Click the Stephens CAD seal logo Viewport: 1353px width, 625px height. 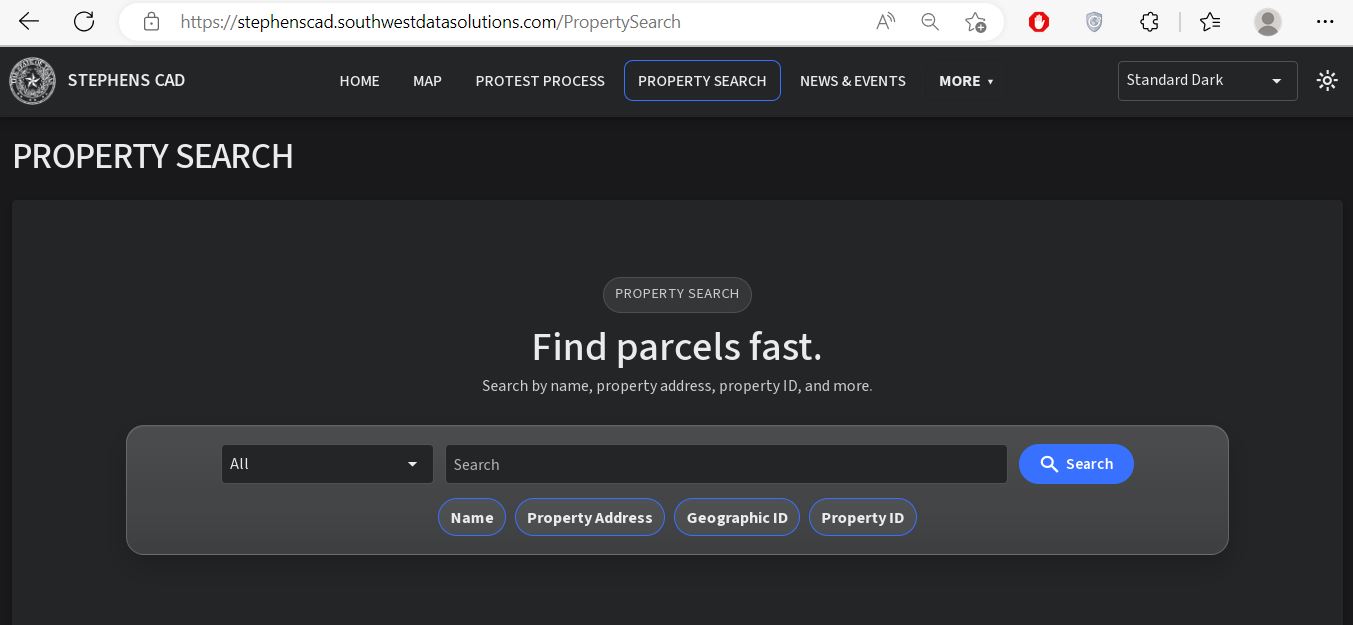pos(32,81)
